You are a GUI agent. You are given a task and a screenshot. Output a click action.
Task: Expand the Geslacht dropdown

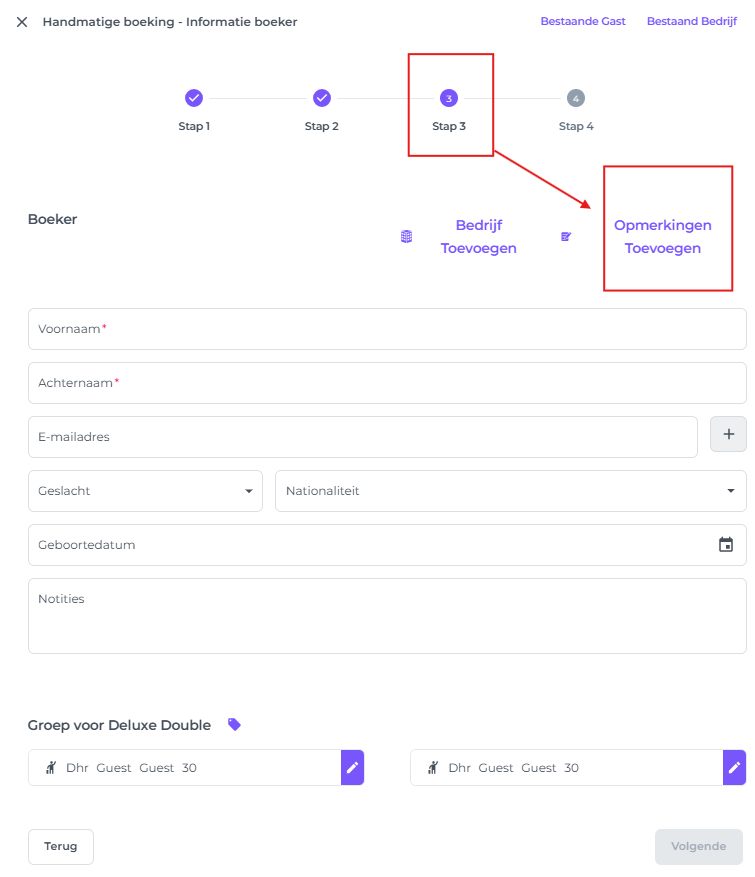click(x=146, y=491)
